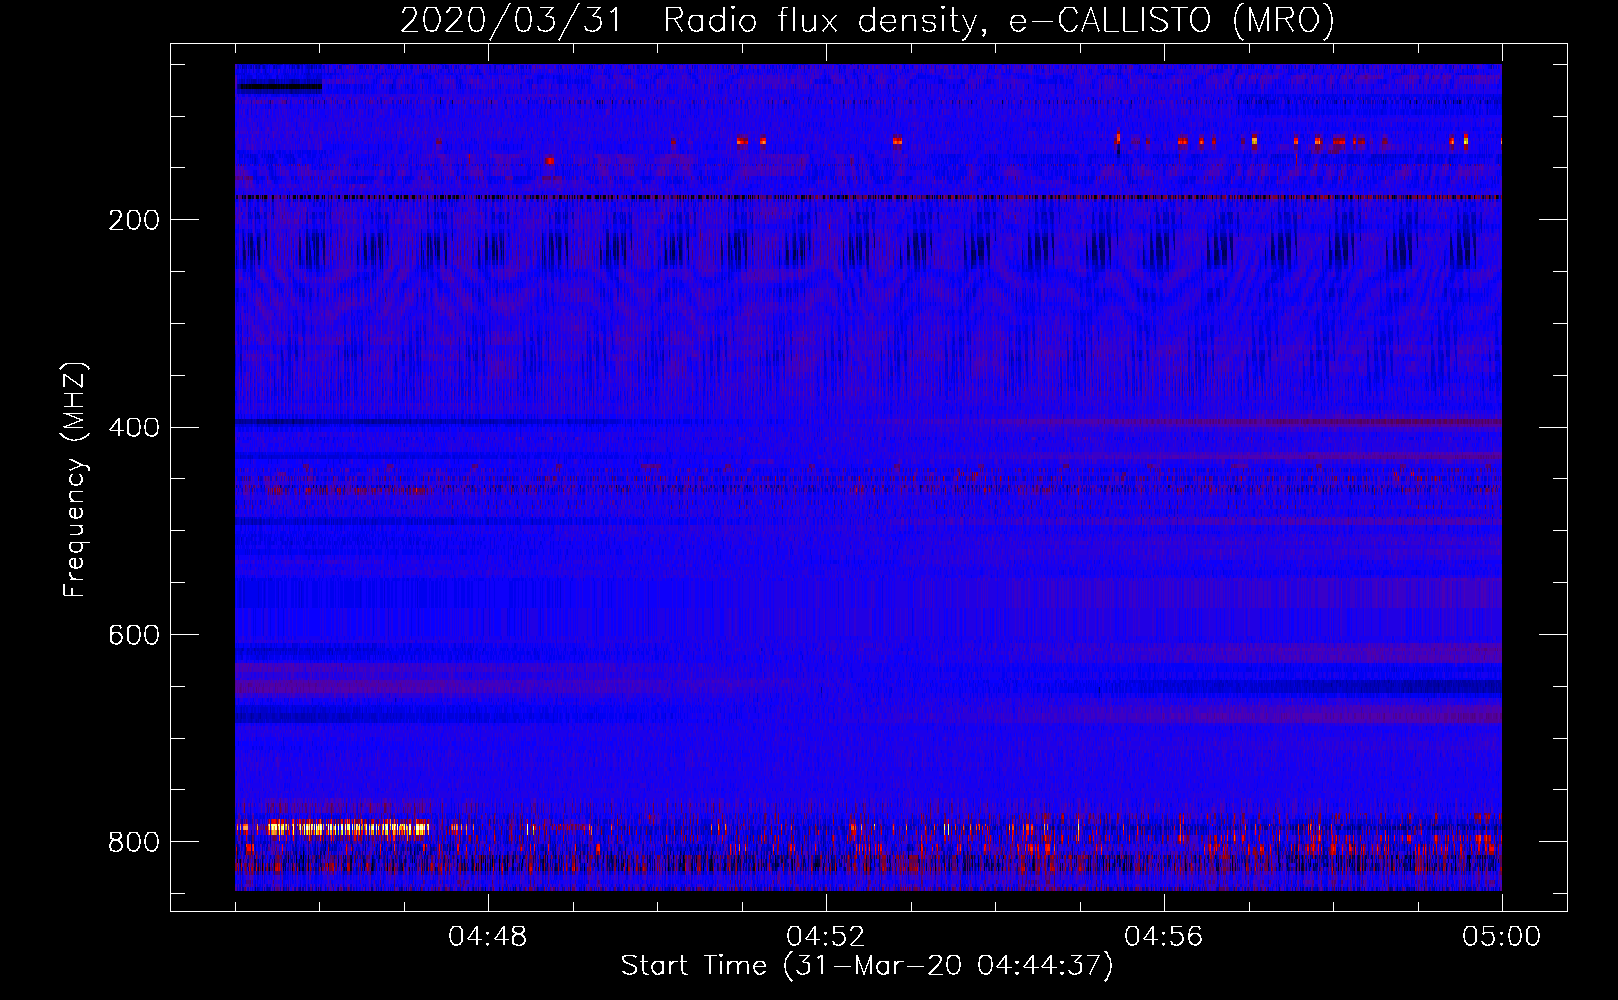1618x1000 pixels.
Task: Click the 600 frequency tick label
Action: click(134, 635)
